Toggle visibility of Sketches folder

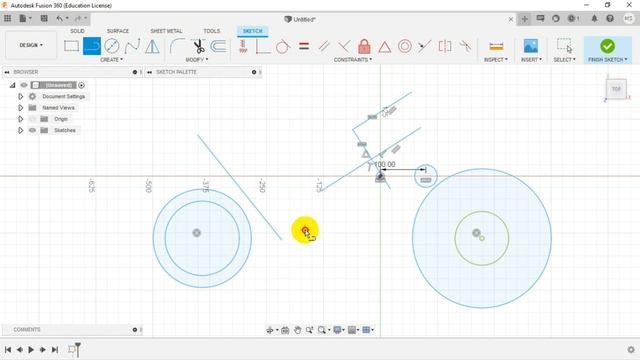pos(32,130)
